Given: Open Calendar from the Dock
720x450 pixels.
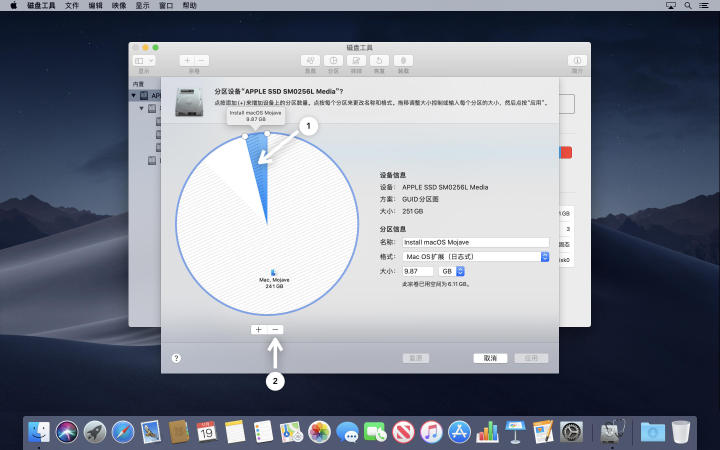Looking at the screenshot, I should [207, 432].
